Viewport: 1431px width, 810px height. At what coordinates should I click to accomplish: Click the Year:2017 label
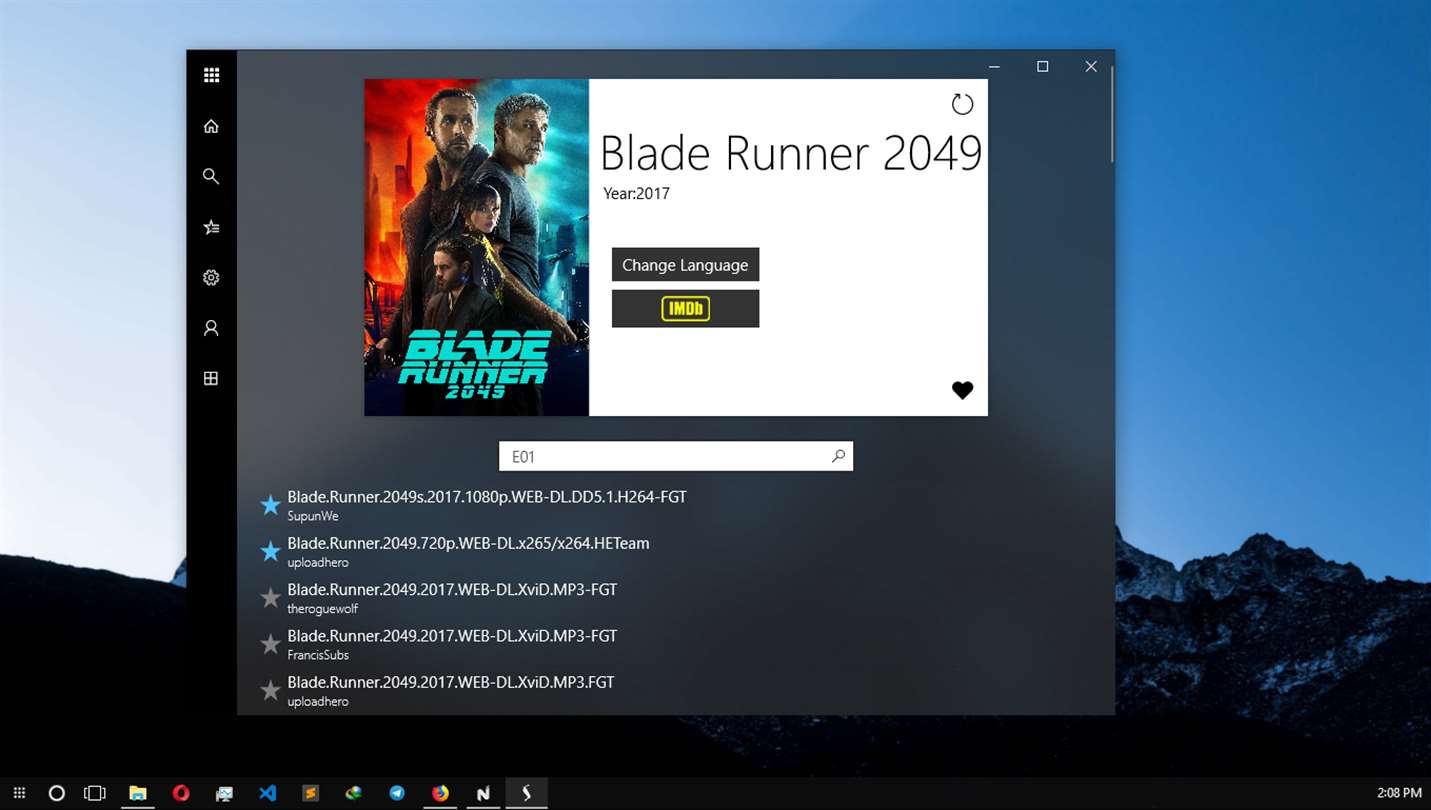[x=636, y=193]
